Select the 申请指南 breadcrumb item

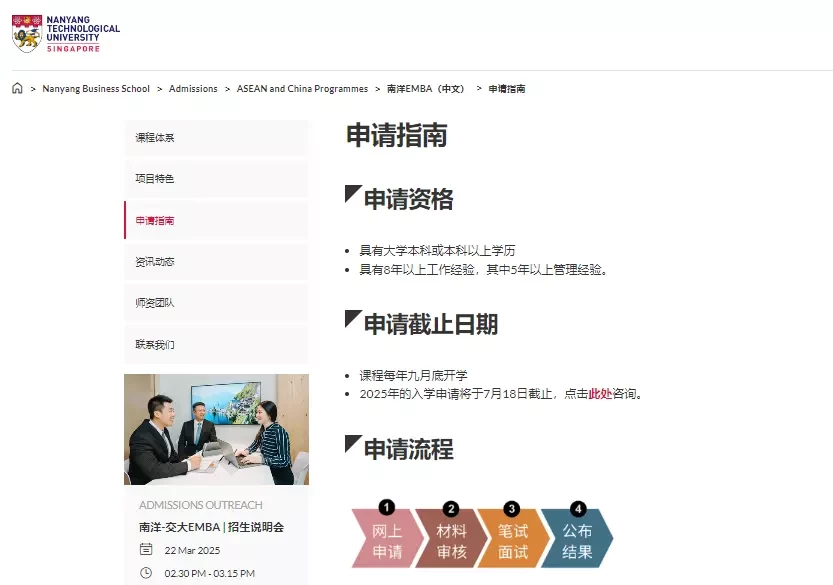point(507,89)
